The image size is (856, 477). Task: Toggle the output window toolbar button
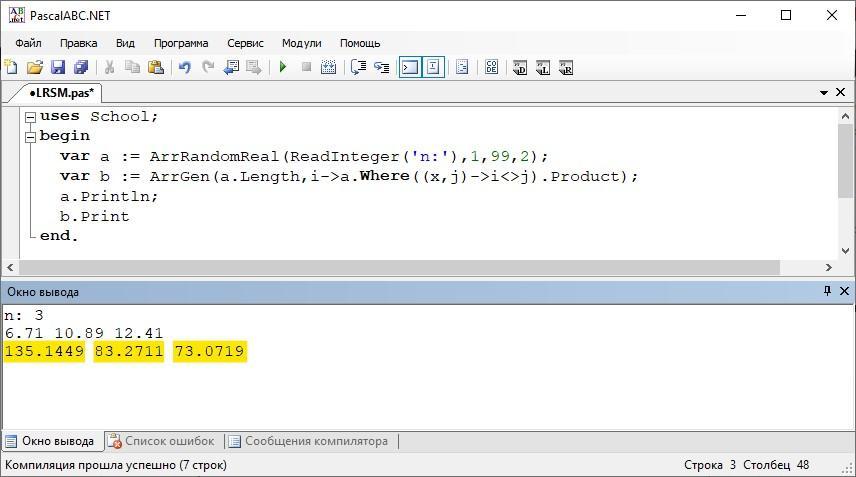pyautogui.click(x=409, y=67)
